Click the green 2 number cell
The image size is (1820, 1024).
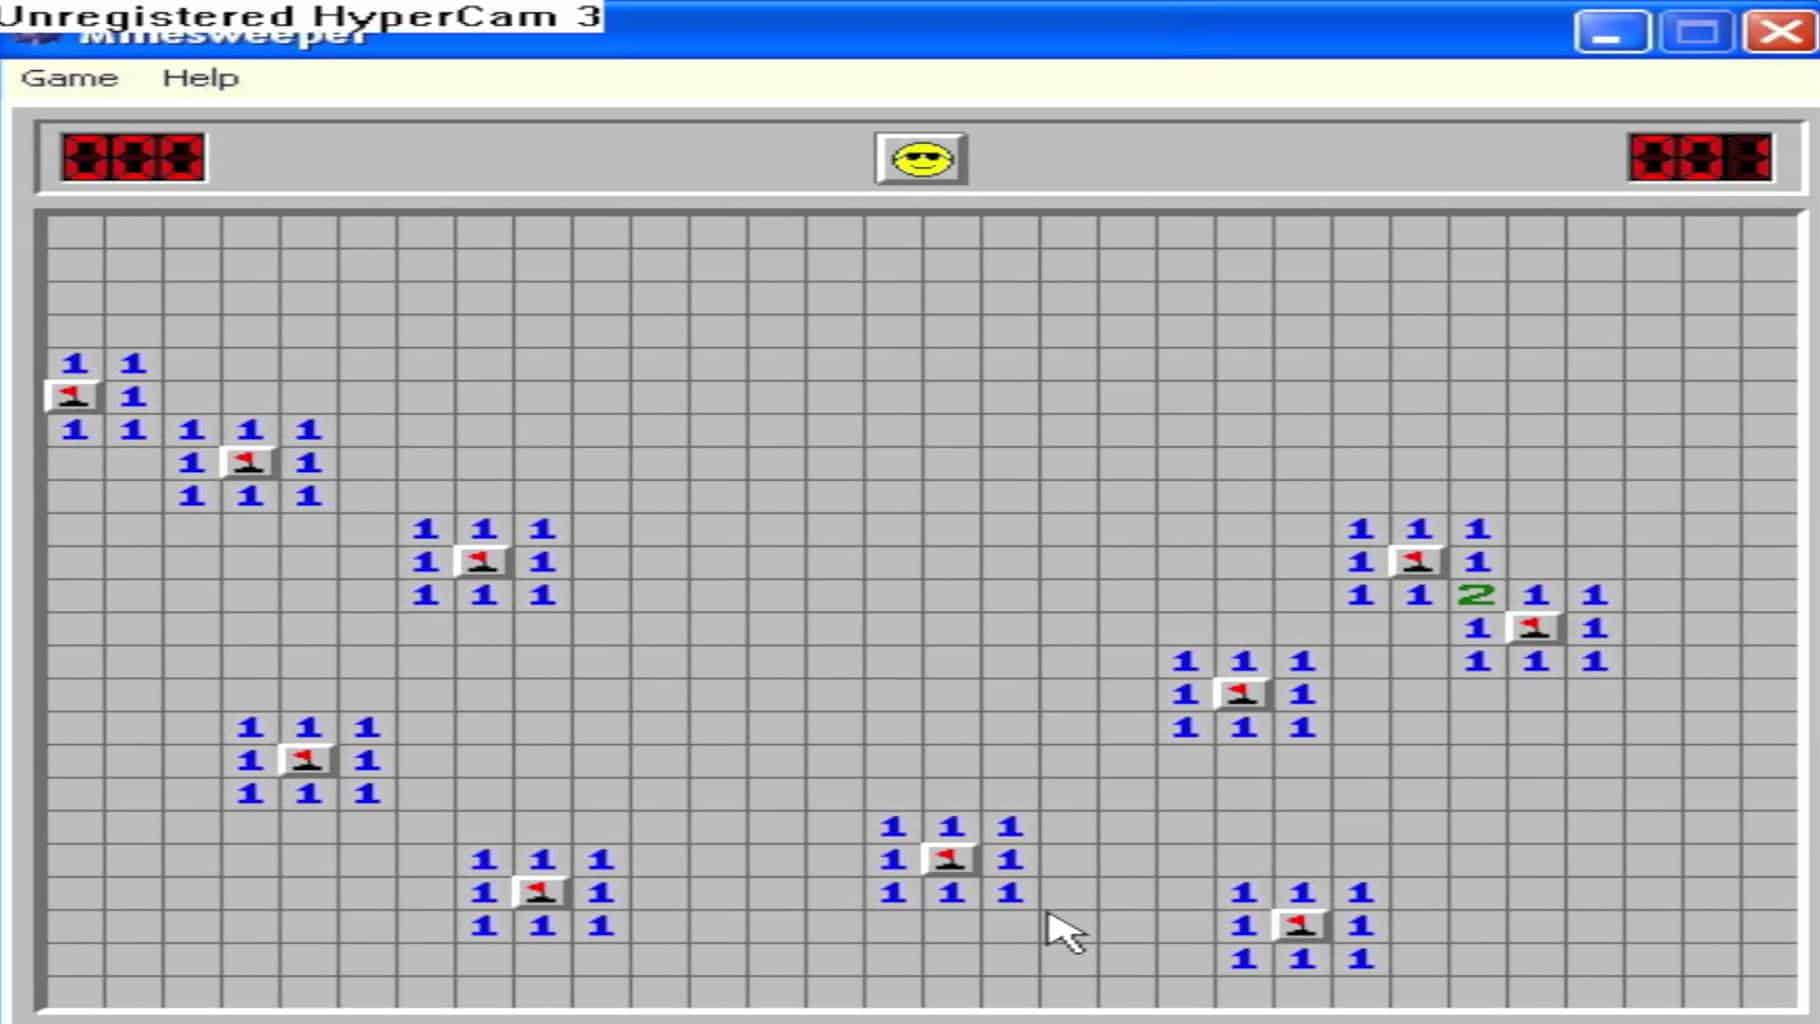[x=1476, y=595]
